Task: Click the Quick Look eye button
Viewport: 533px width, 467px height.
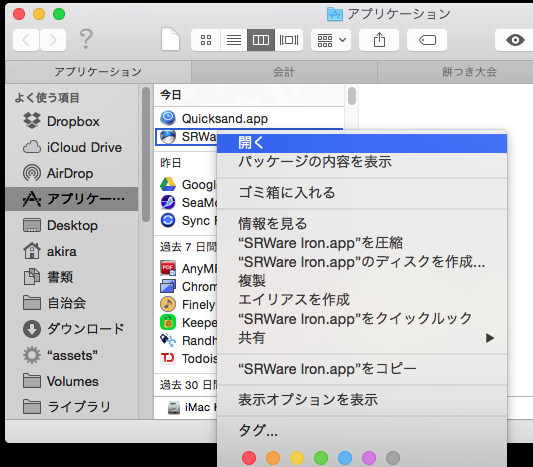Action: pos(514,40)
